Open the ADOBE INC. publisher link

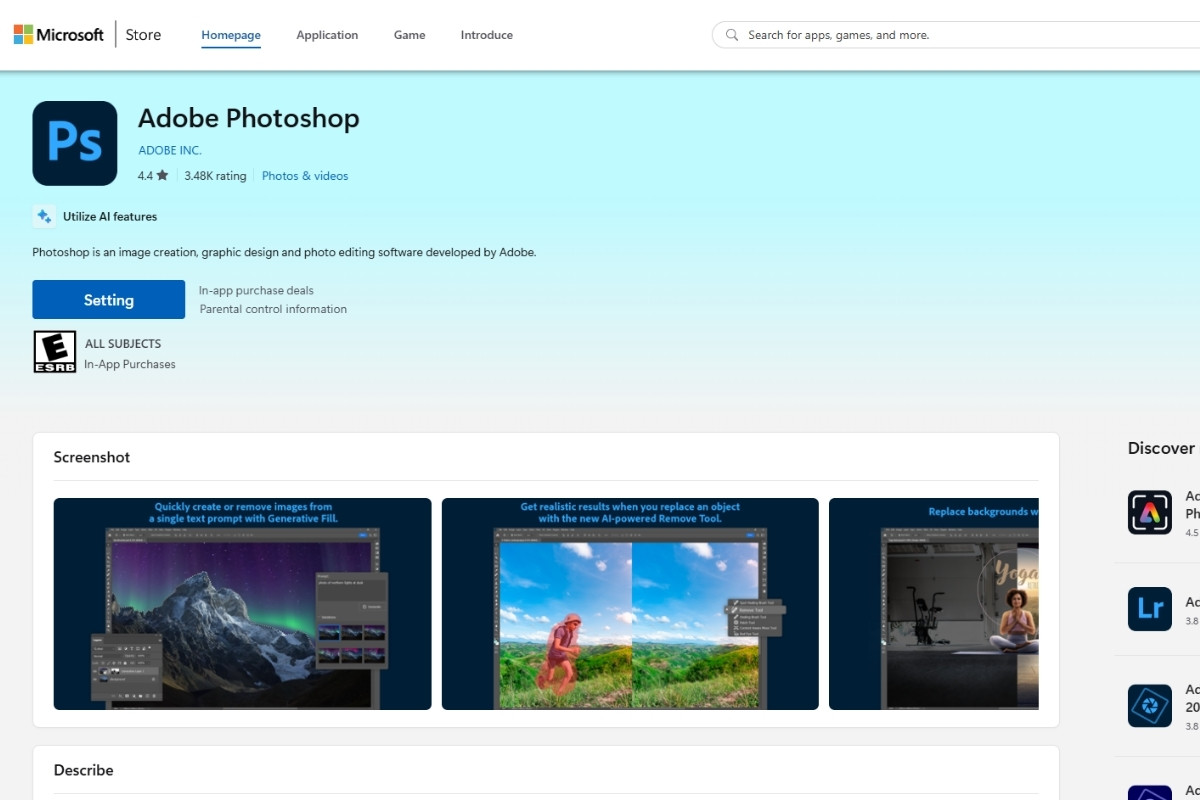(x=170, y=150)
